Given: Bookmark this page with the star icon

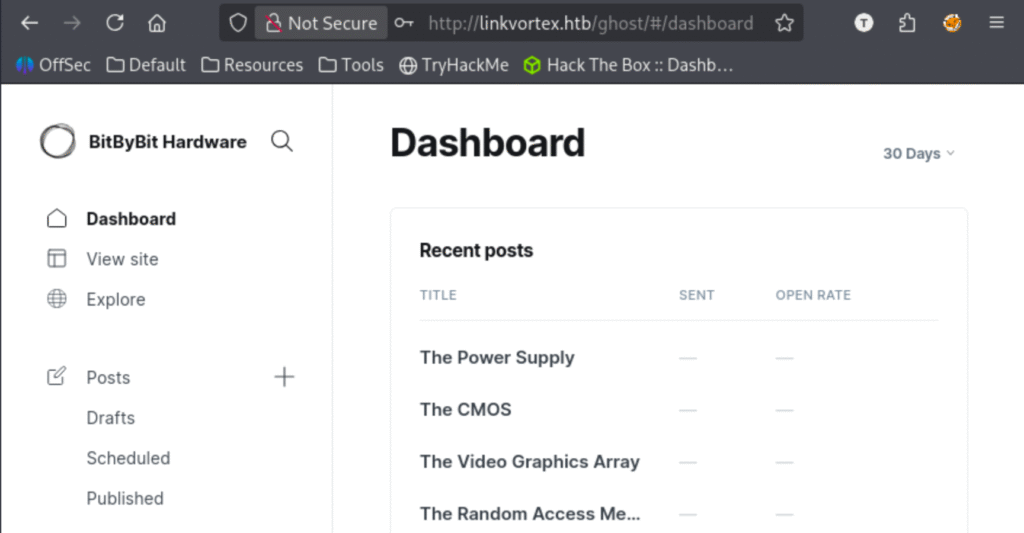Looking at the screenshot, I should tap(784, 23).
